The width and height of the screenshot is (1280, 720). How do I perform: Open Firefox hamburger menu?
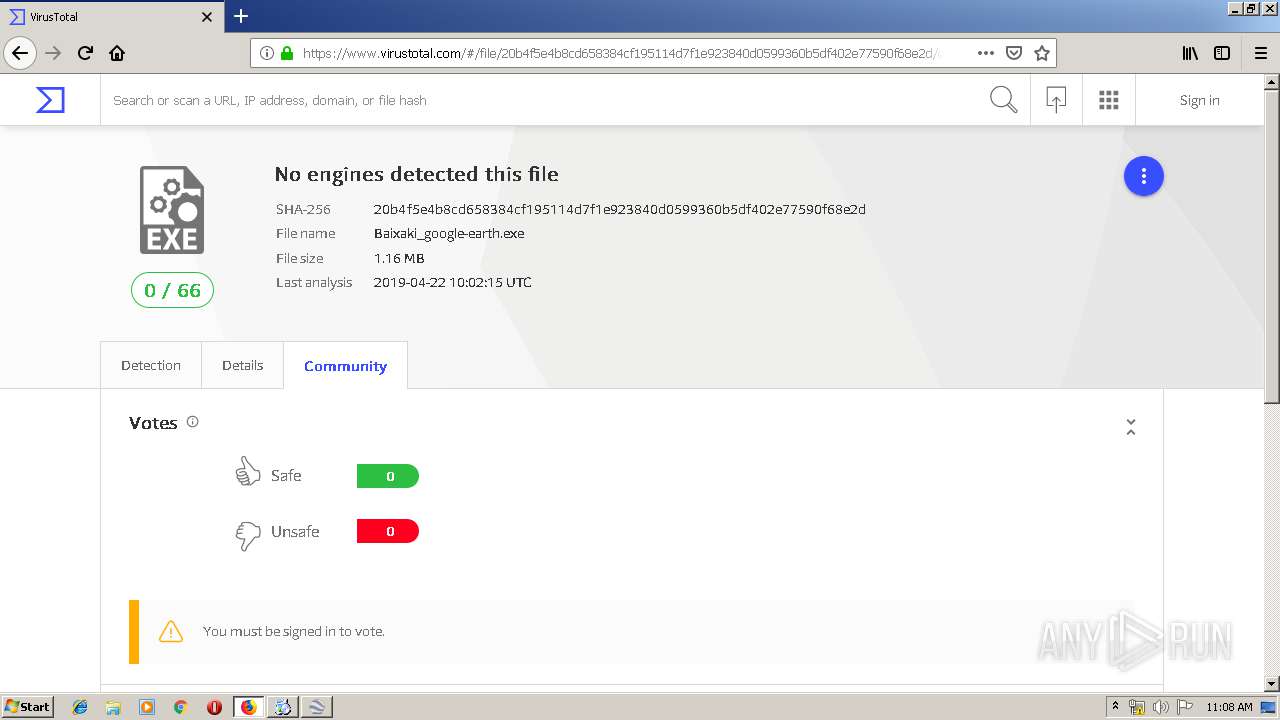[x=1260, y=53]
